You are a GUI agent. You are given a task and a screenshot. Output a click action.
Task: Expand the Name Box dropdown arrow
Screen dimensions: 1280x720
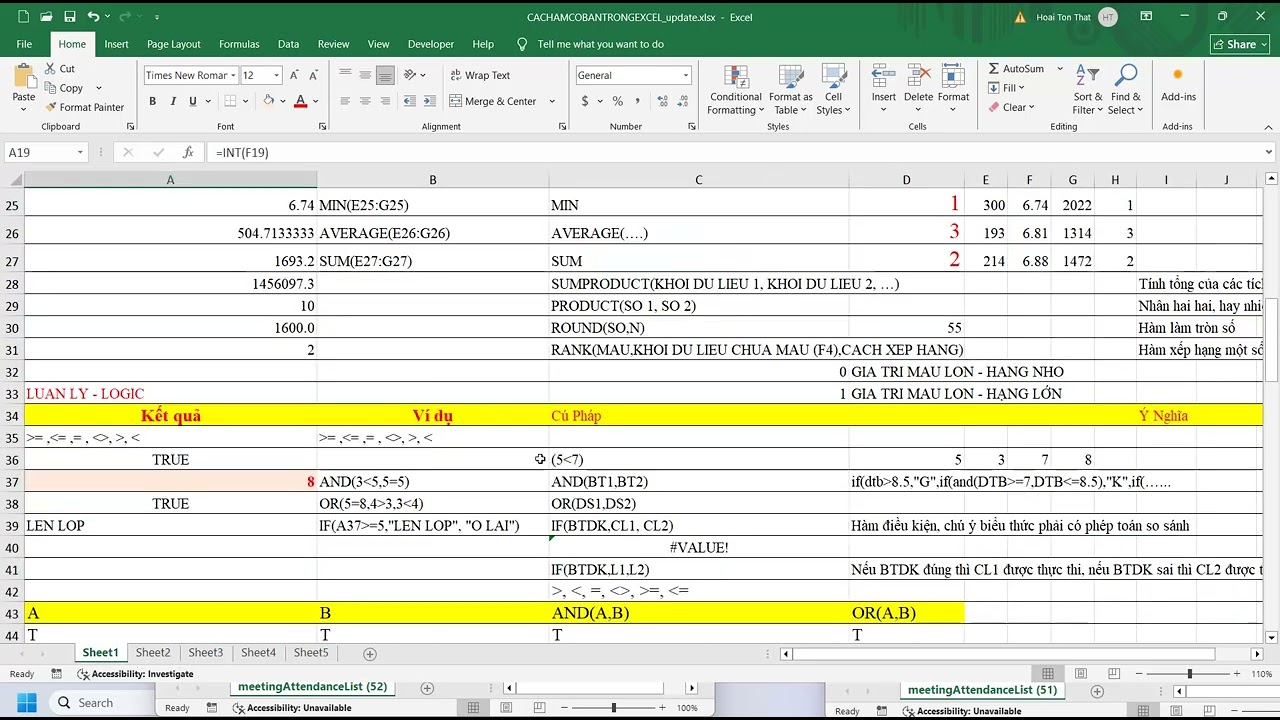79,152
